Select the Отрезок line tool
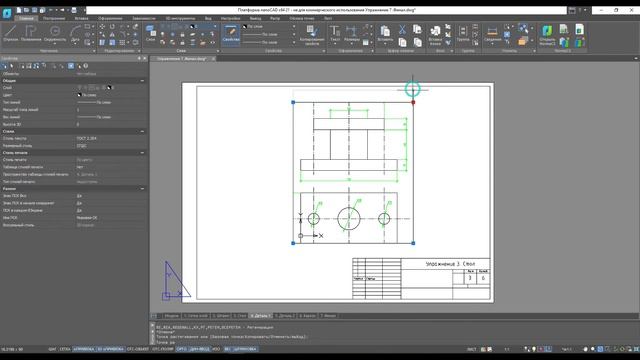 (11, 33)
